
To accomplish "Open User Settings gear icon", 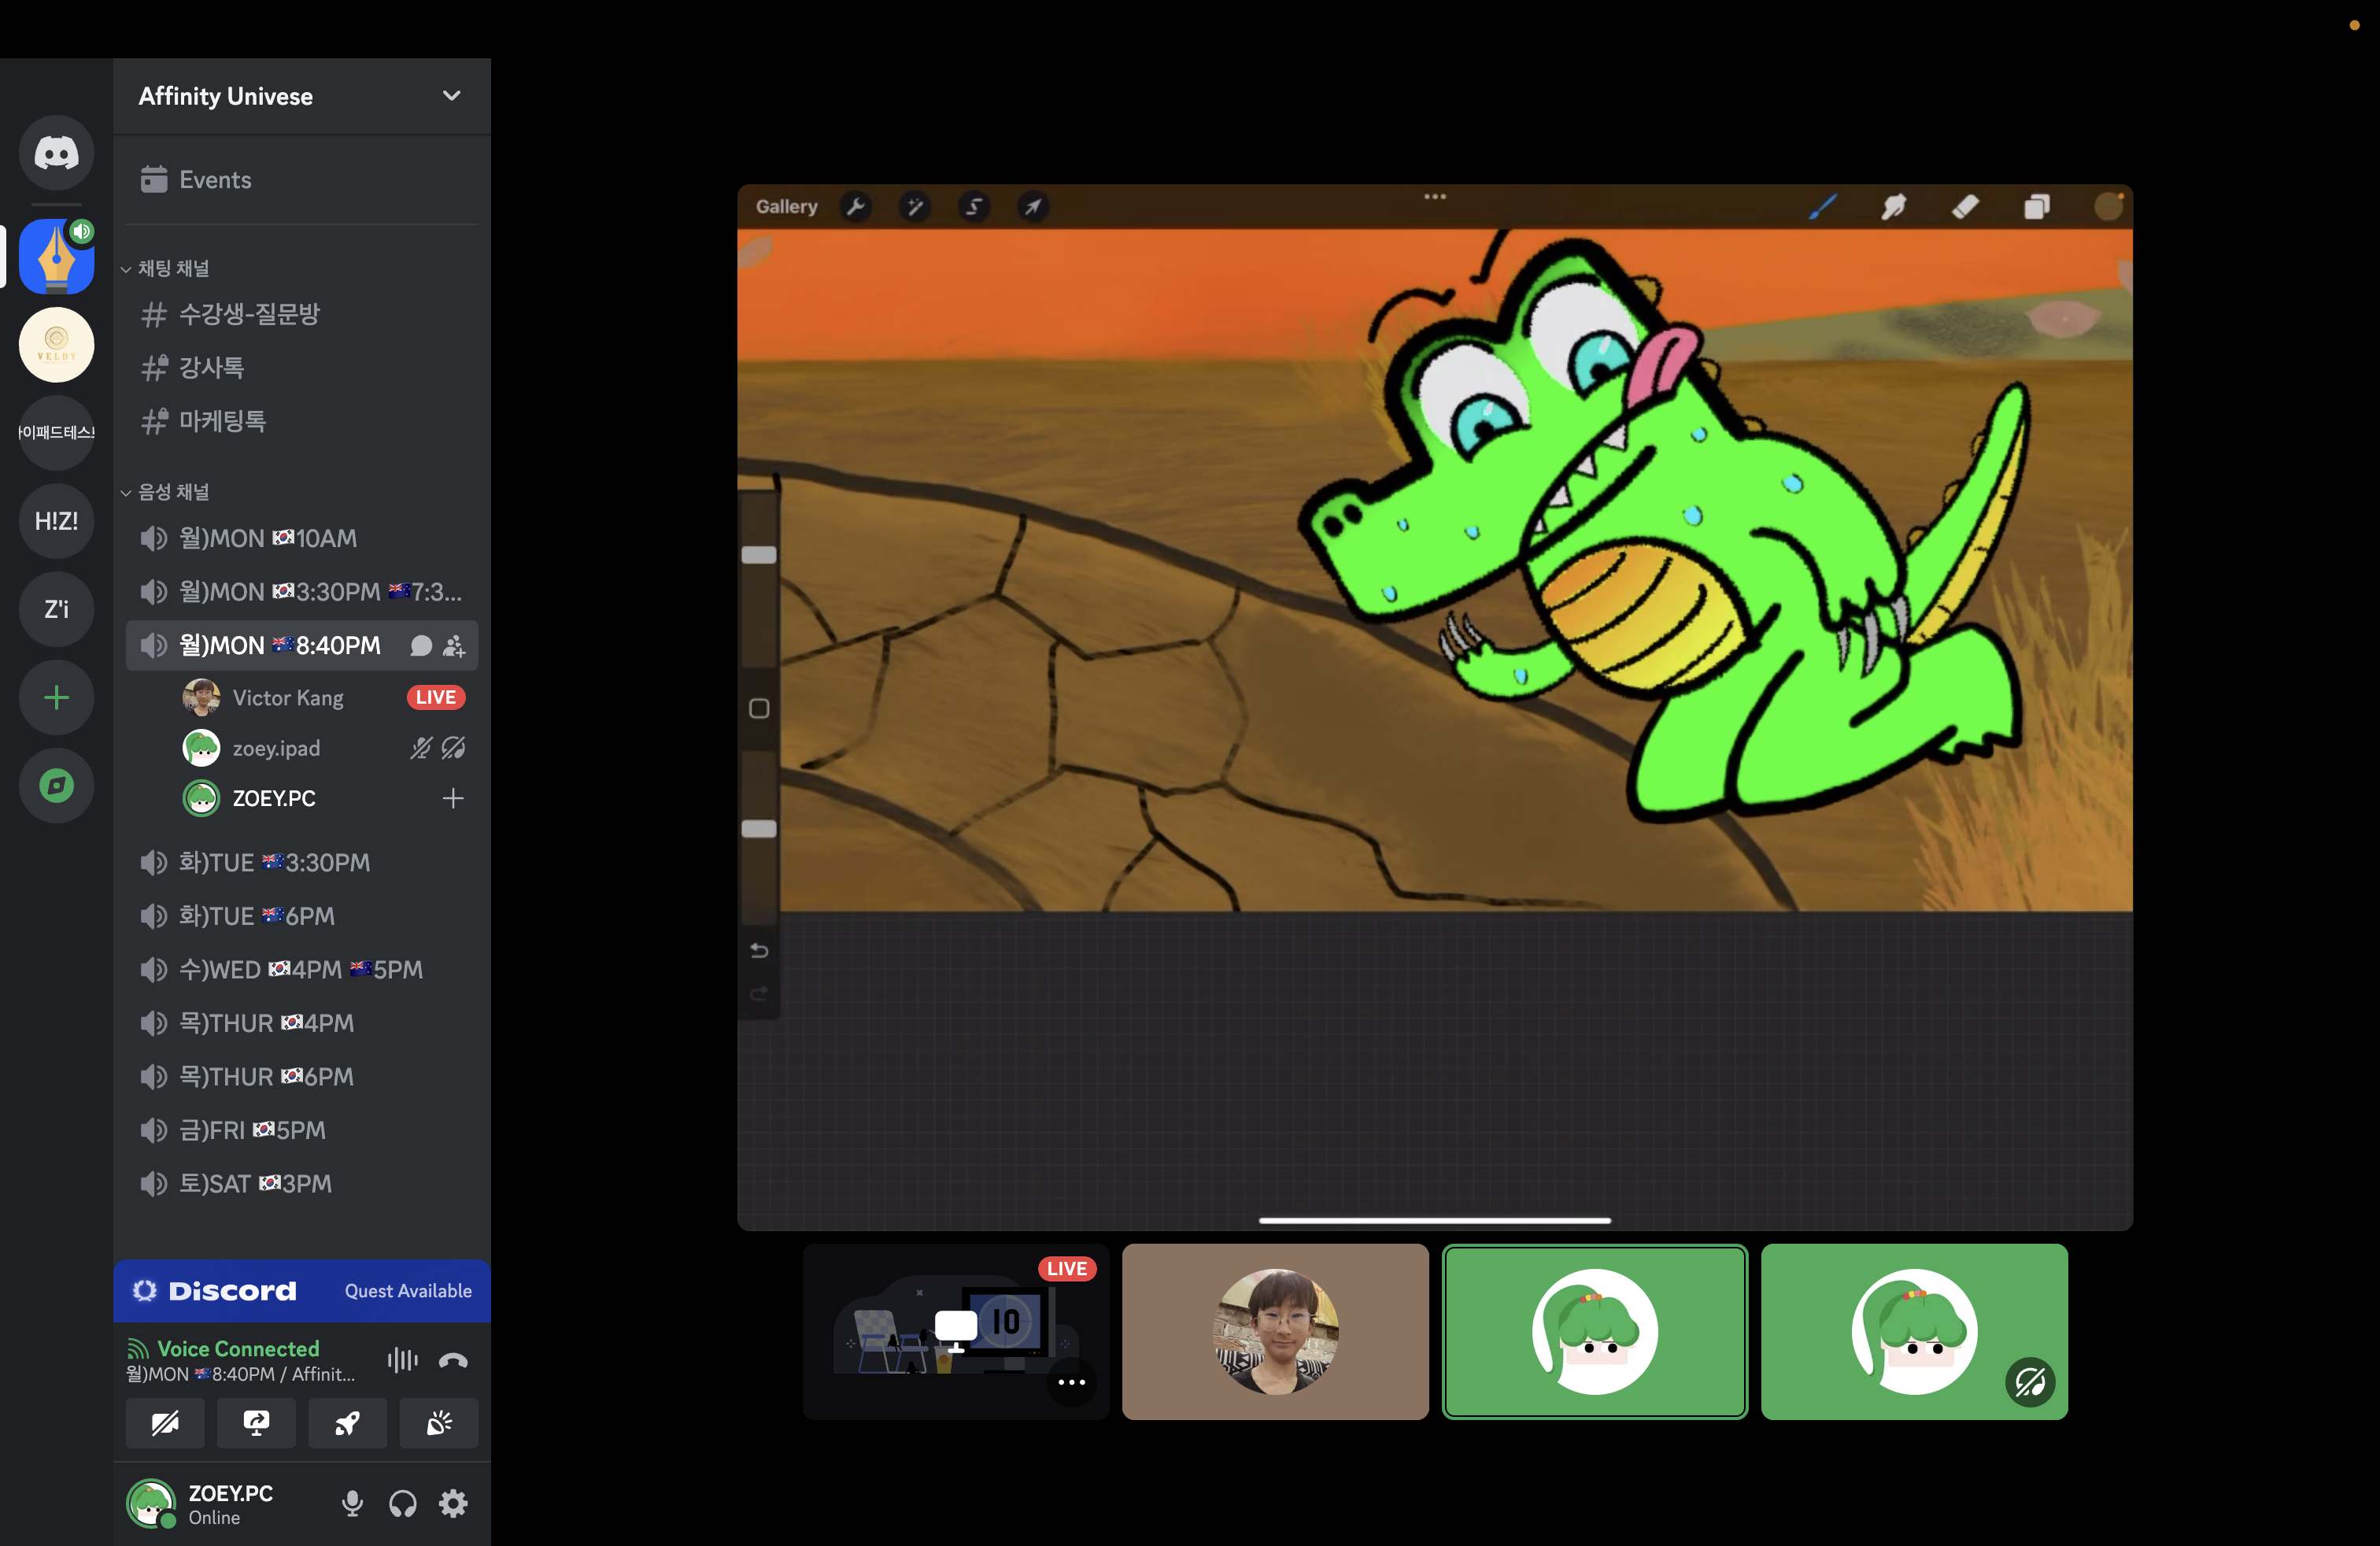I will pyautogui.click(x=453, y=1503).
